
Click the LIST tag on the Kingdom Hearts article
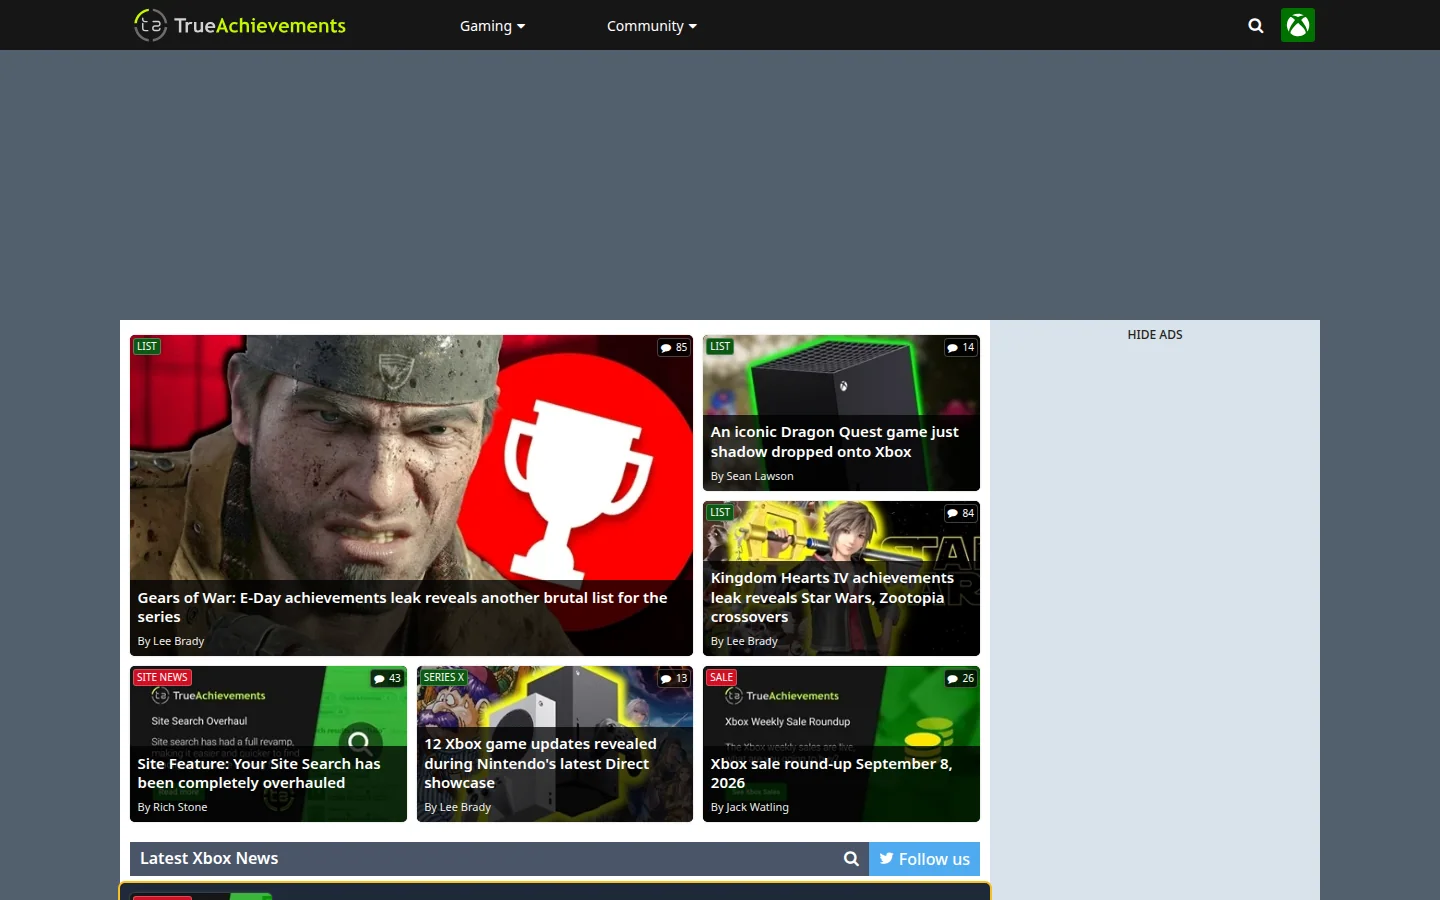[x=720, y=512]
